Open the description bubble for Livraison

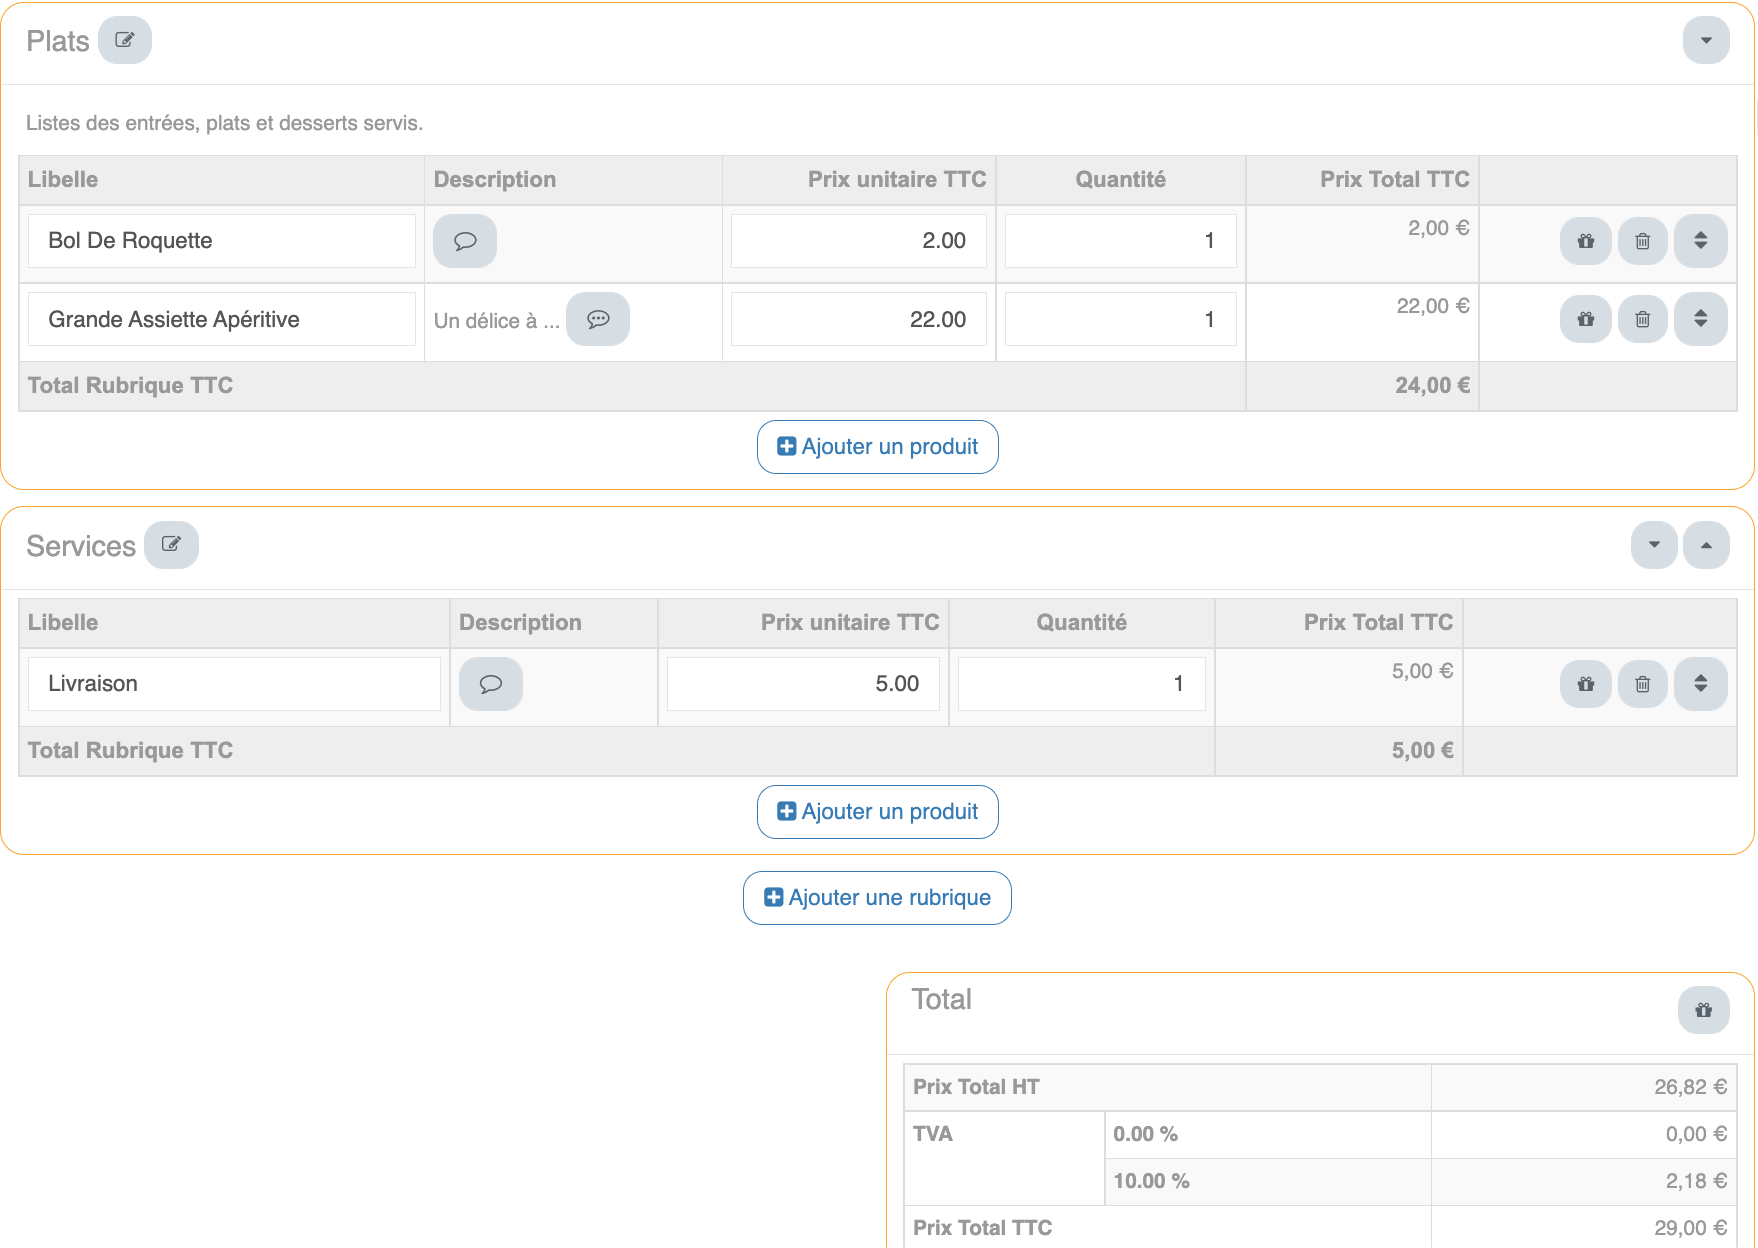tap(491, 684)
